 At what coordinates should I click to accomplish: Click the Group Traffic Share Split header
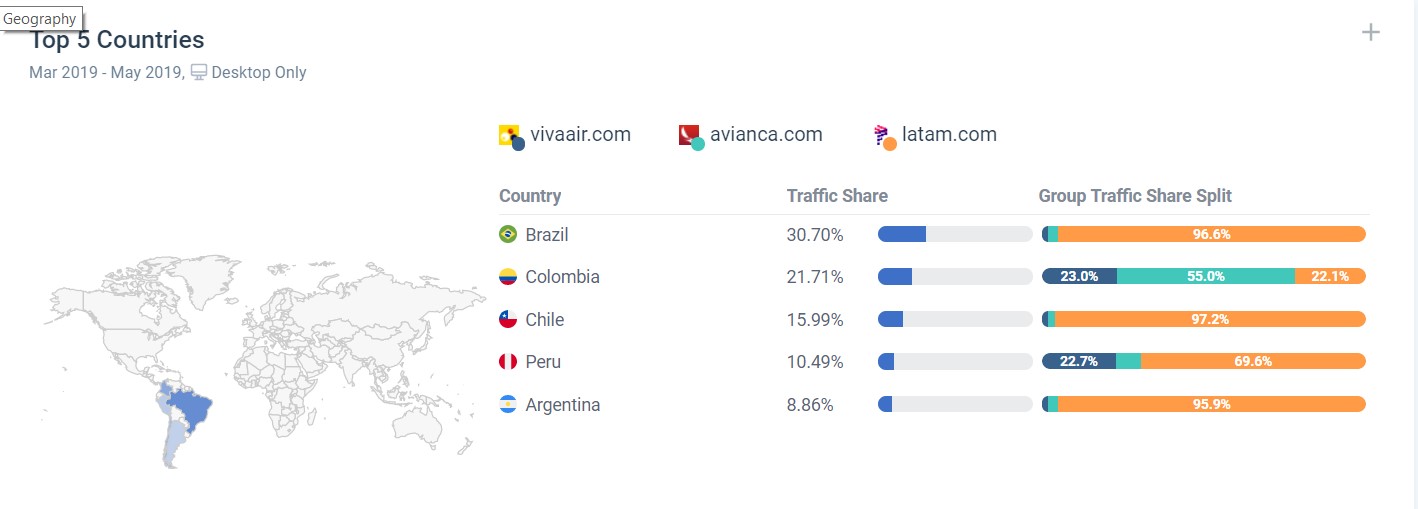point(1135,196)
